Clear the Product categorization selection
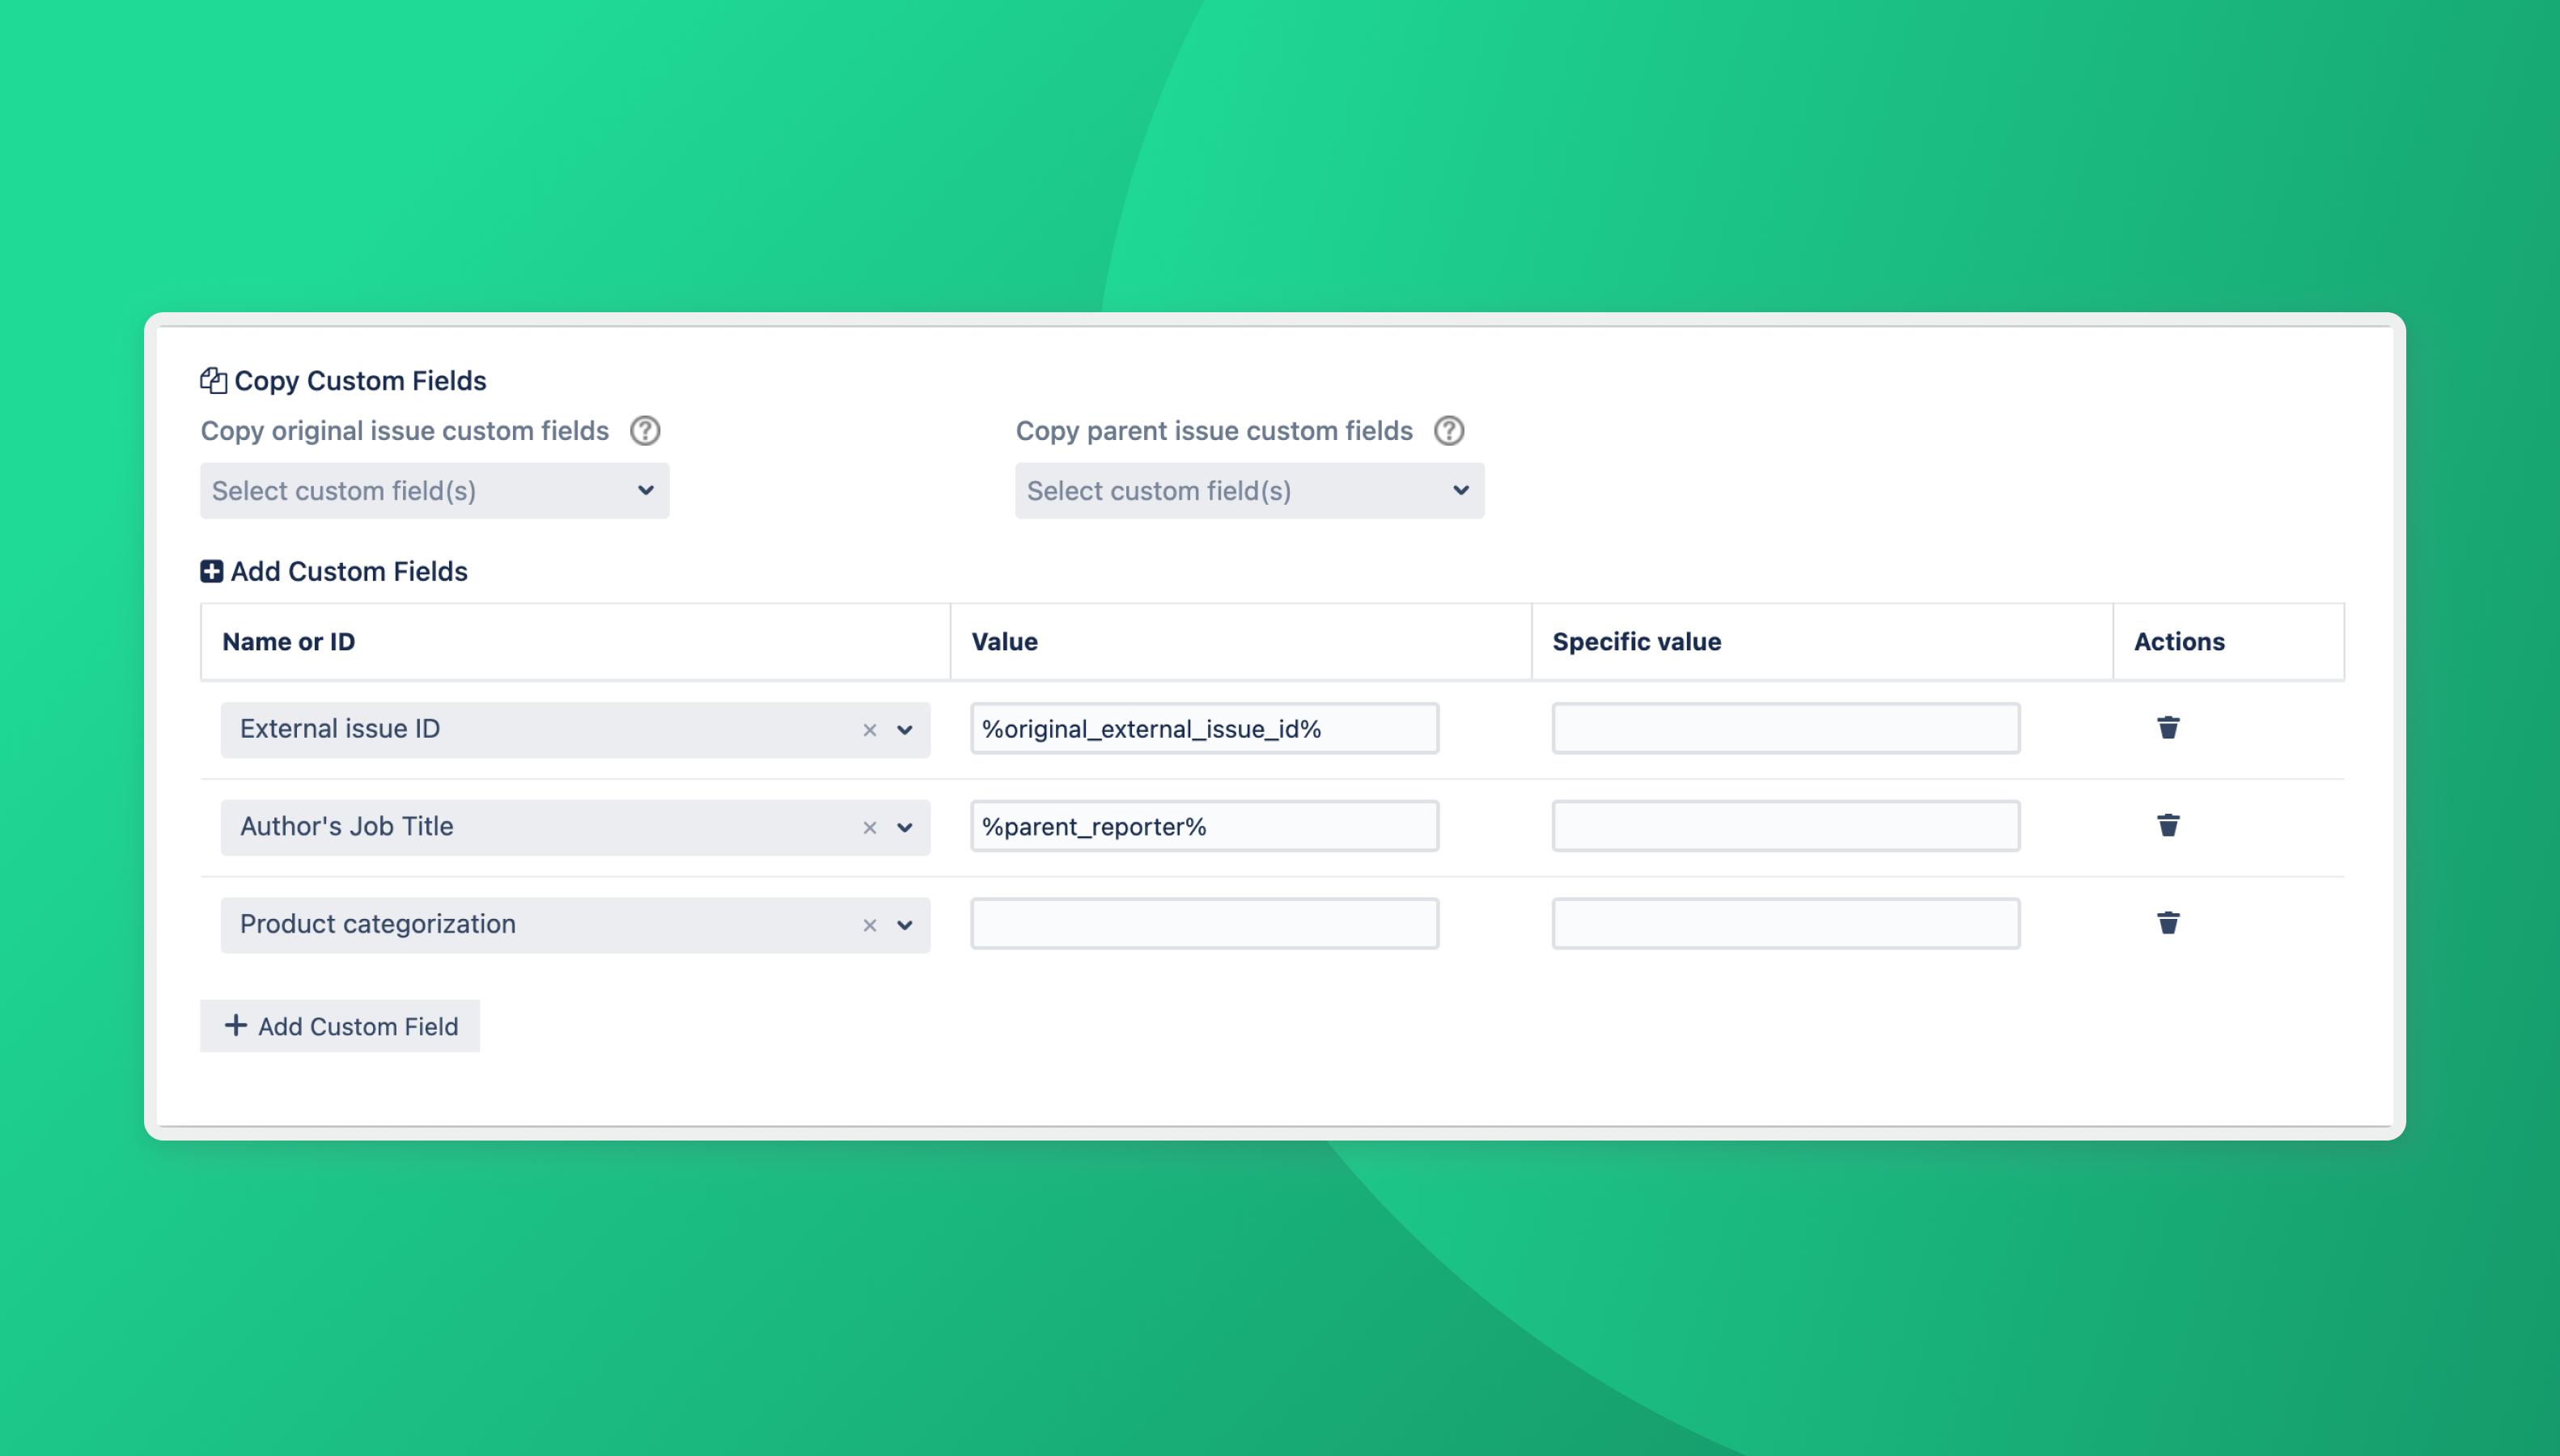Viewport: 2560px width, 1456px height. point(869,925)
